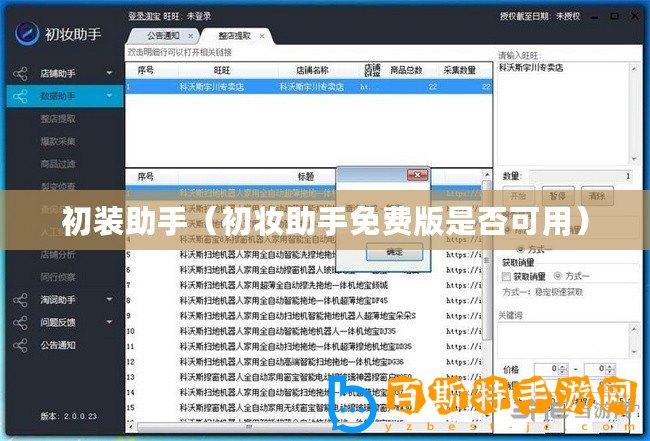Open 公告通知 in the sidebar
650x441 pixels.
point(58,345)
